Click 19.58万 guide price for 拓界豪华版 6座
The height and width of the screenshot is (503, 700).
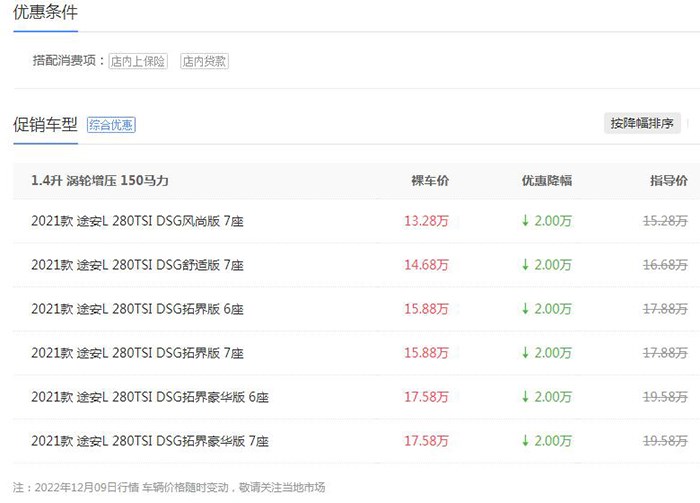tap(665, 397)
